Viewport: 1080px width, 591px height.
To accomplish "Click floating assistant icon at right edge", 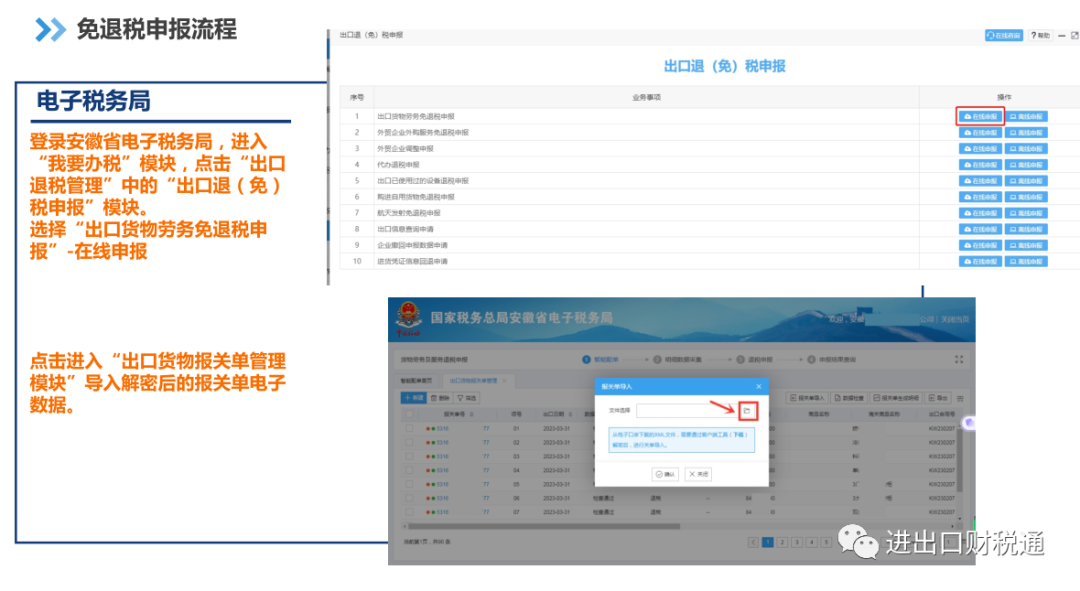I will pos(969,422).
